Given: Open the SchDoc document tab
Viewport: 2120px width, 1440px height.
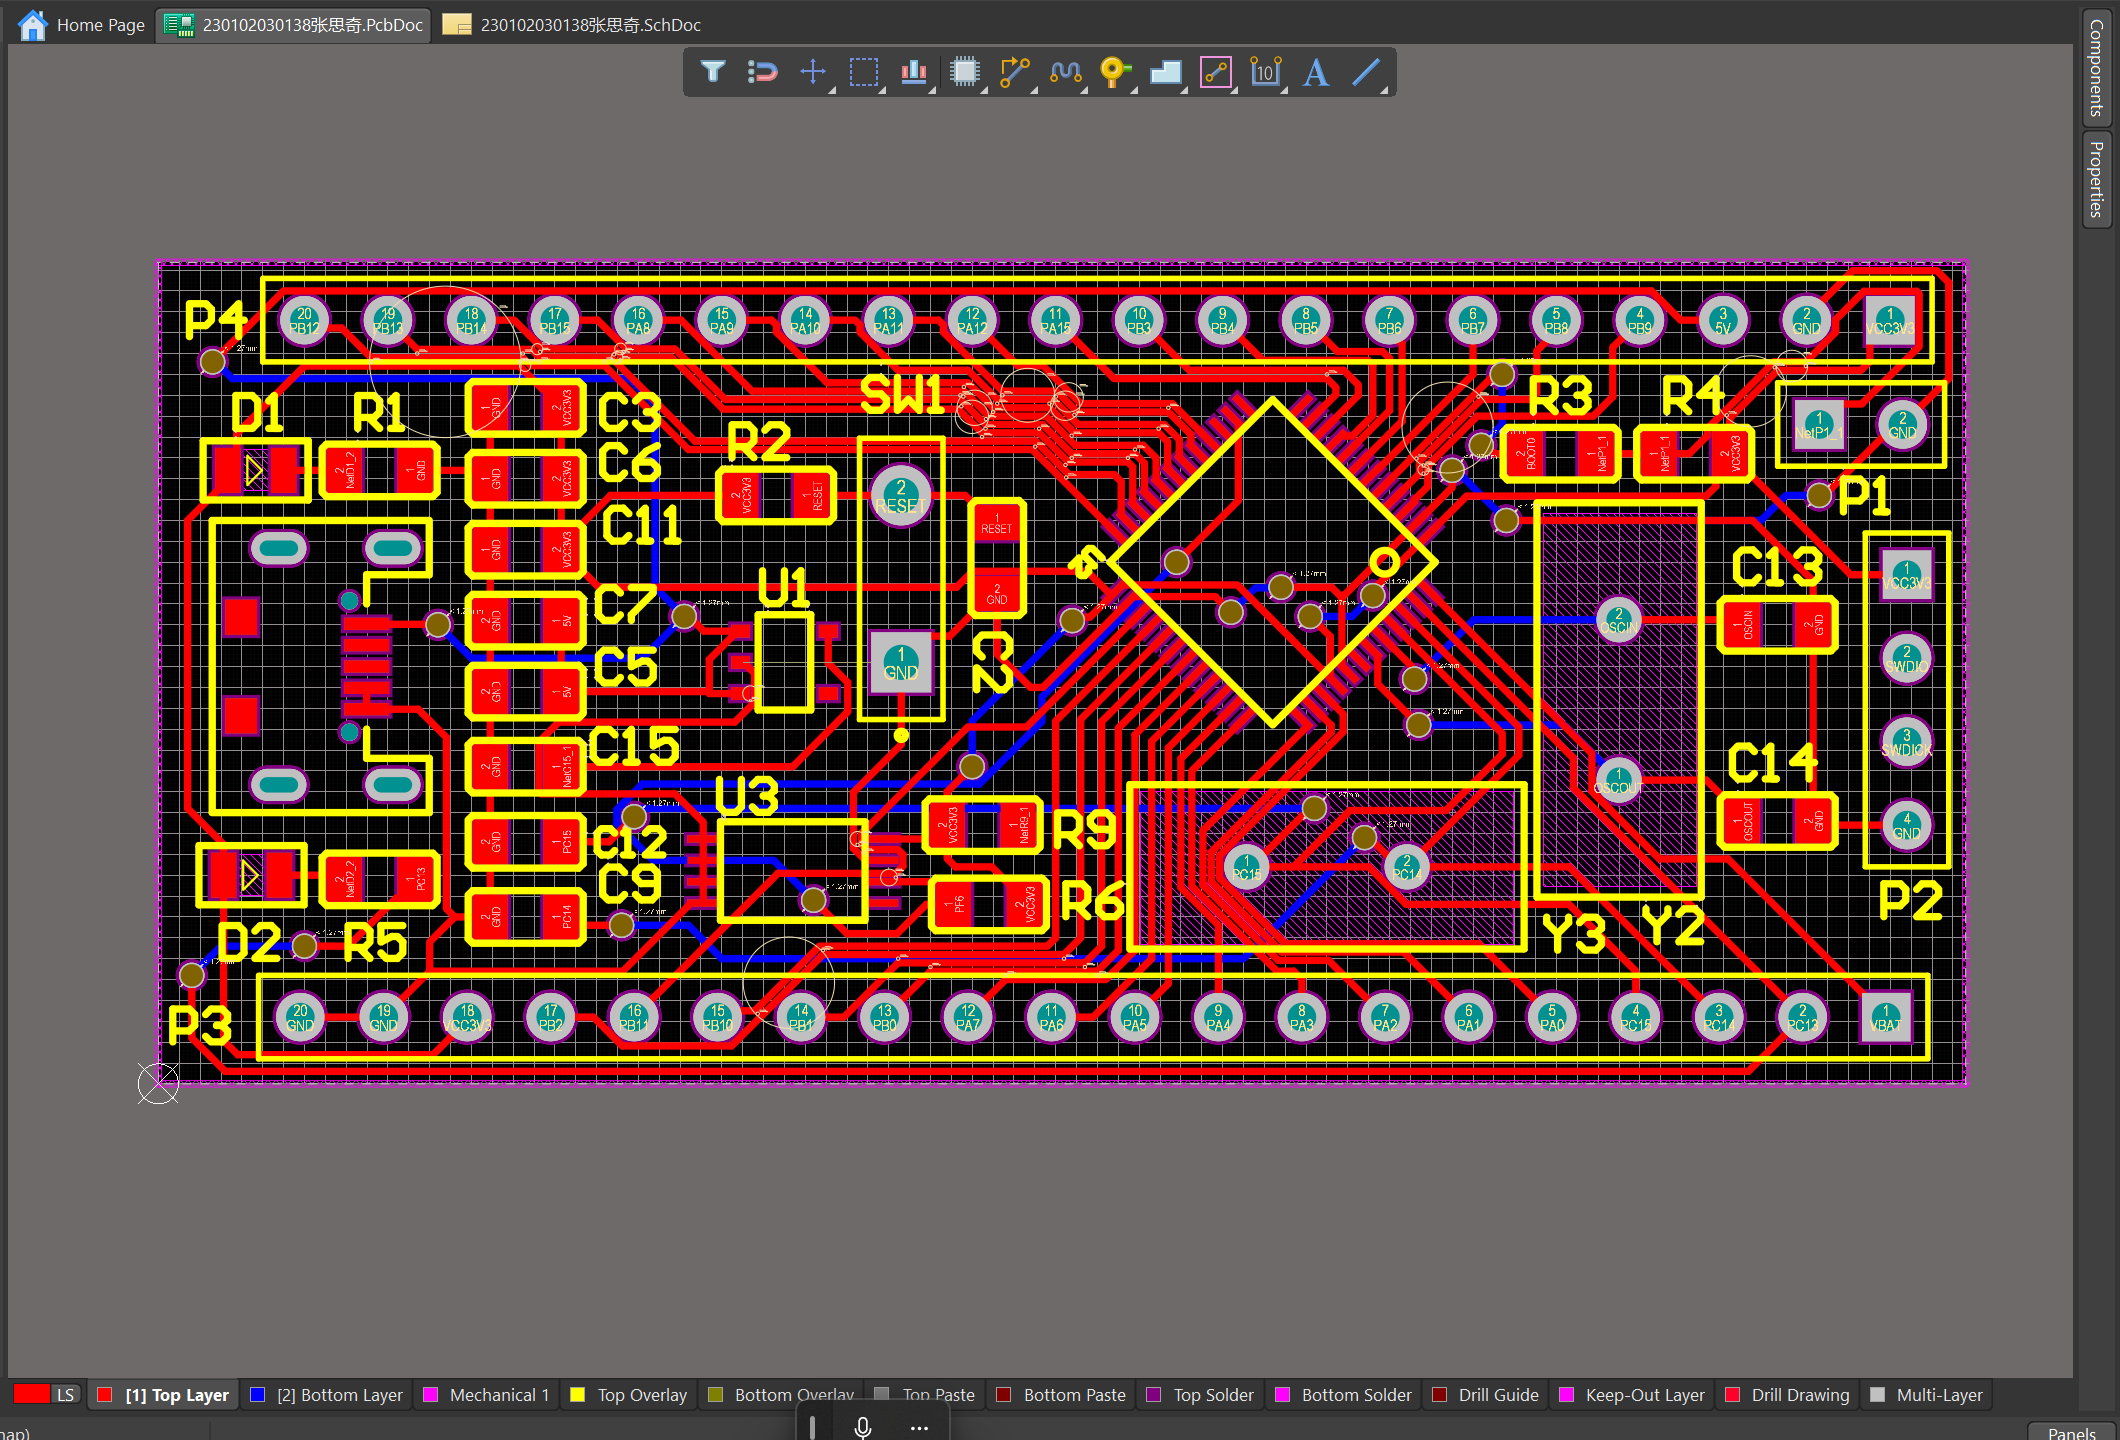Looking at the screenshot, I should click(x=573, y=25).
